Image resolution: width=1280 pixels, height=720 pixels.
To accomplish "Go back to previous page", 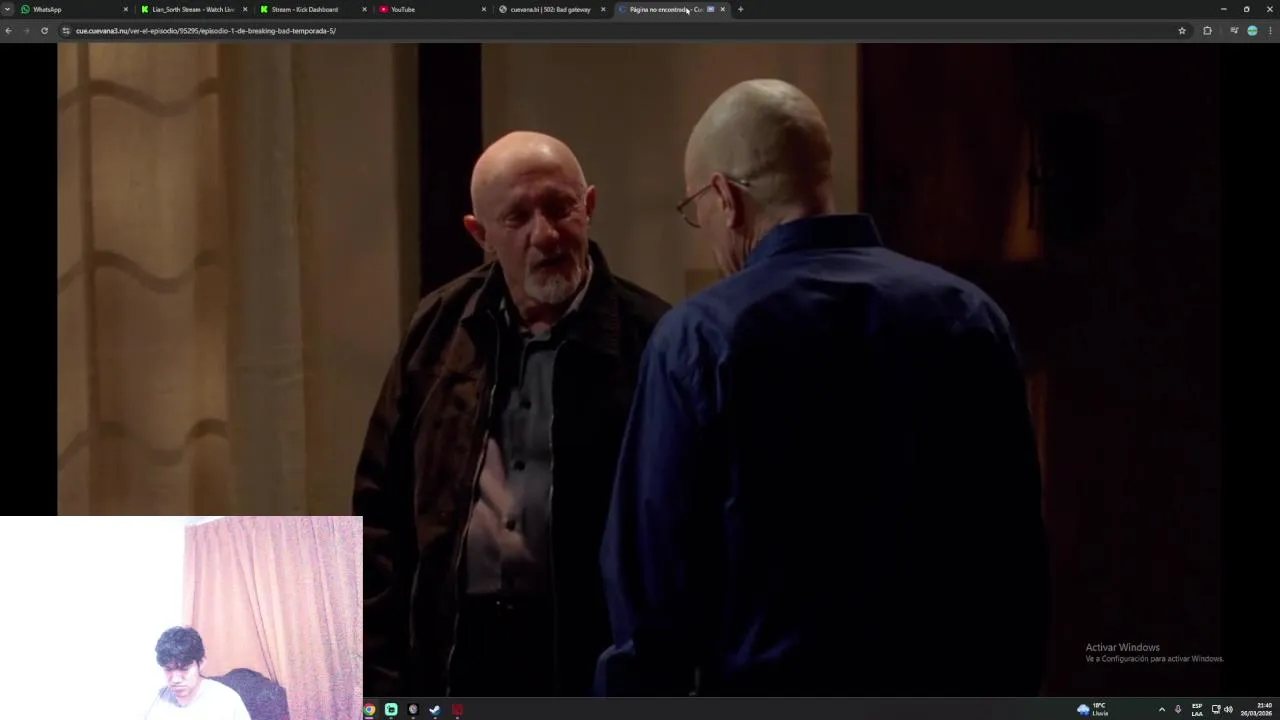I will point(8,31).
